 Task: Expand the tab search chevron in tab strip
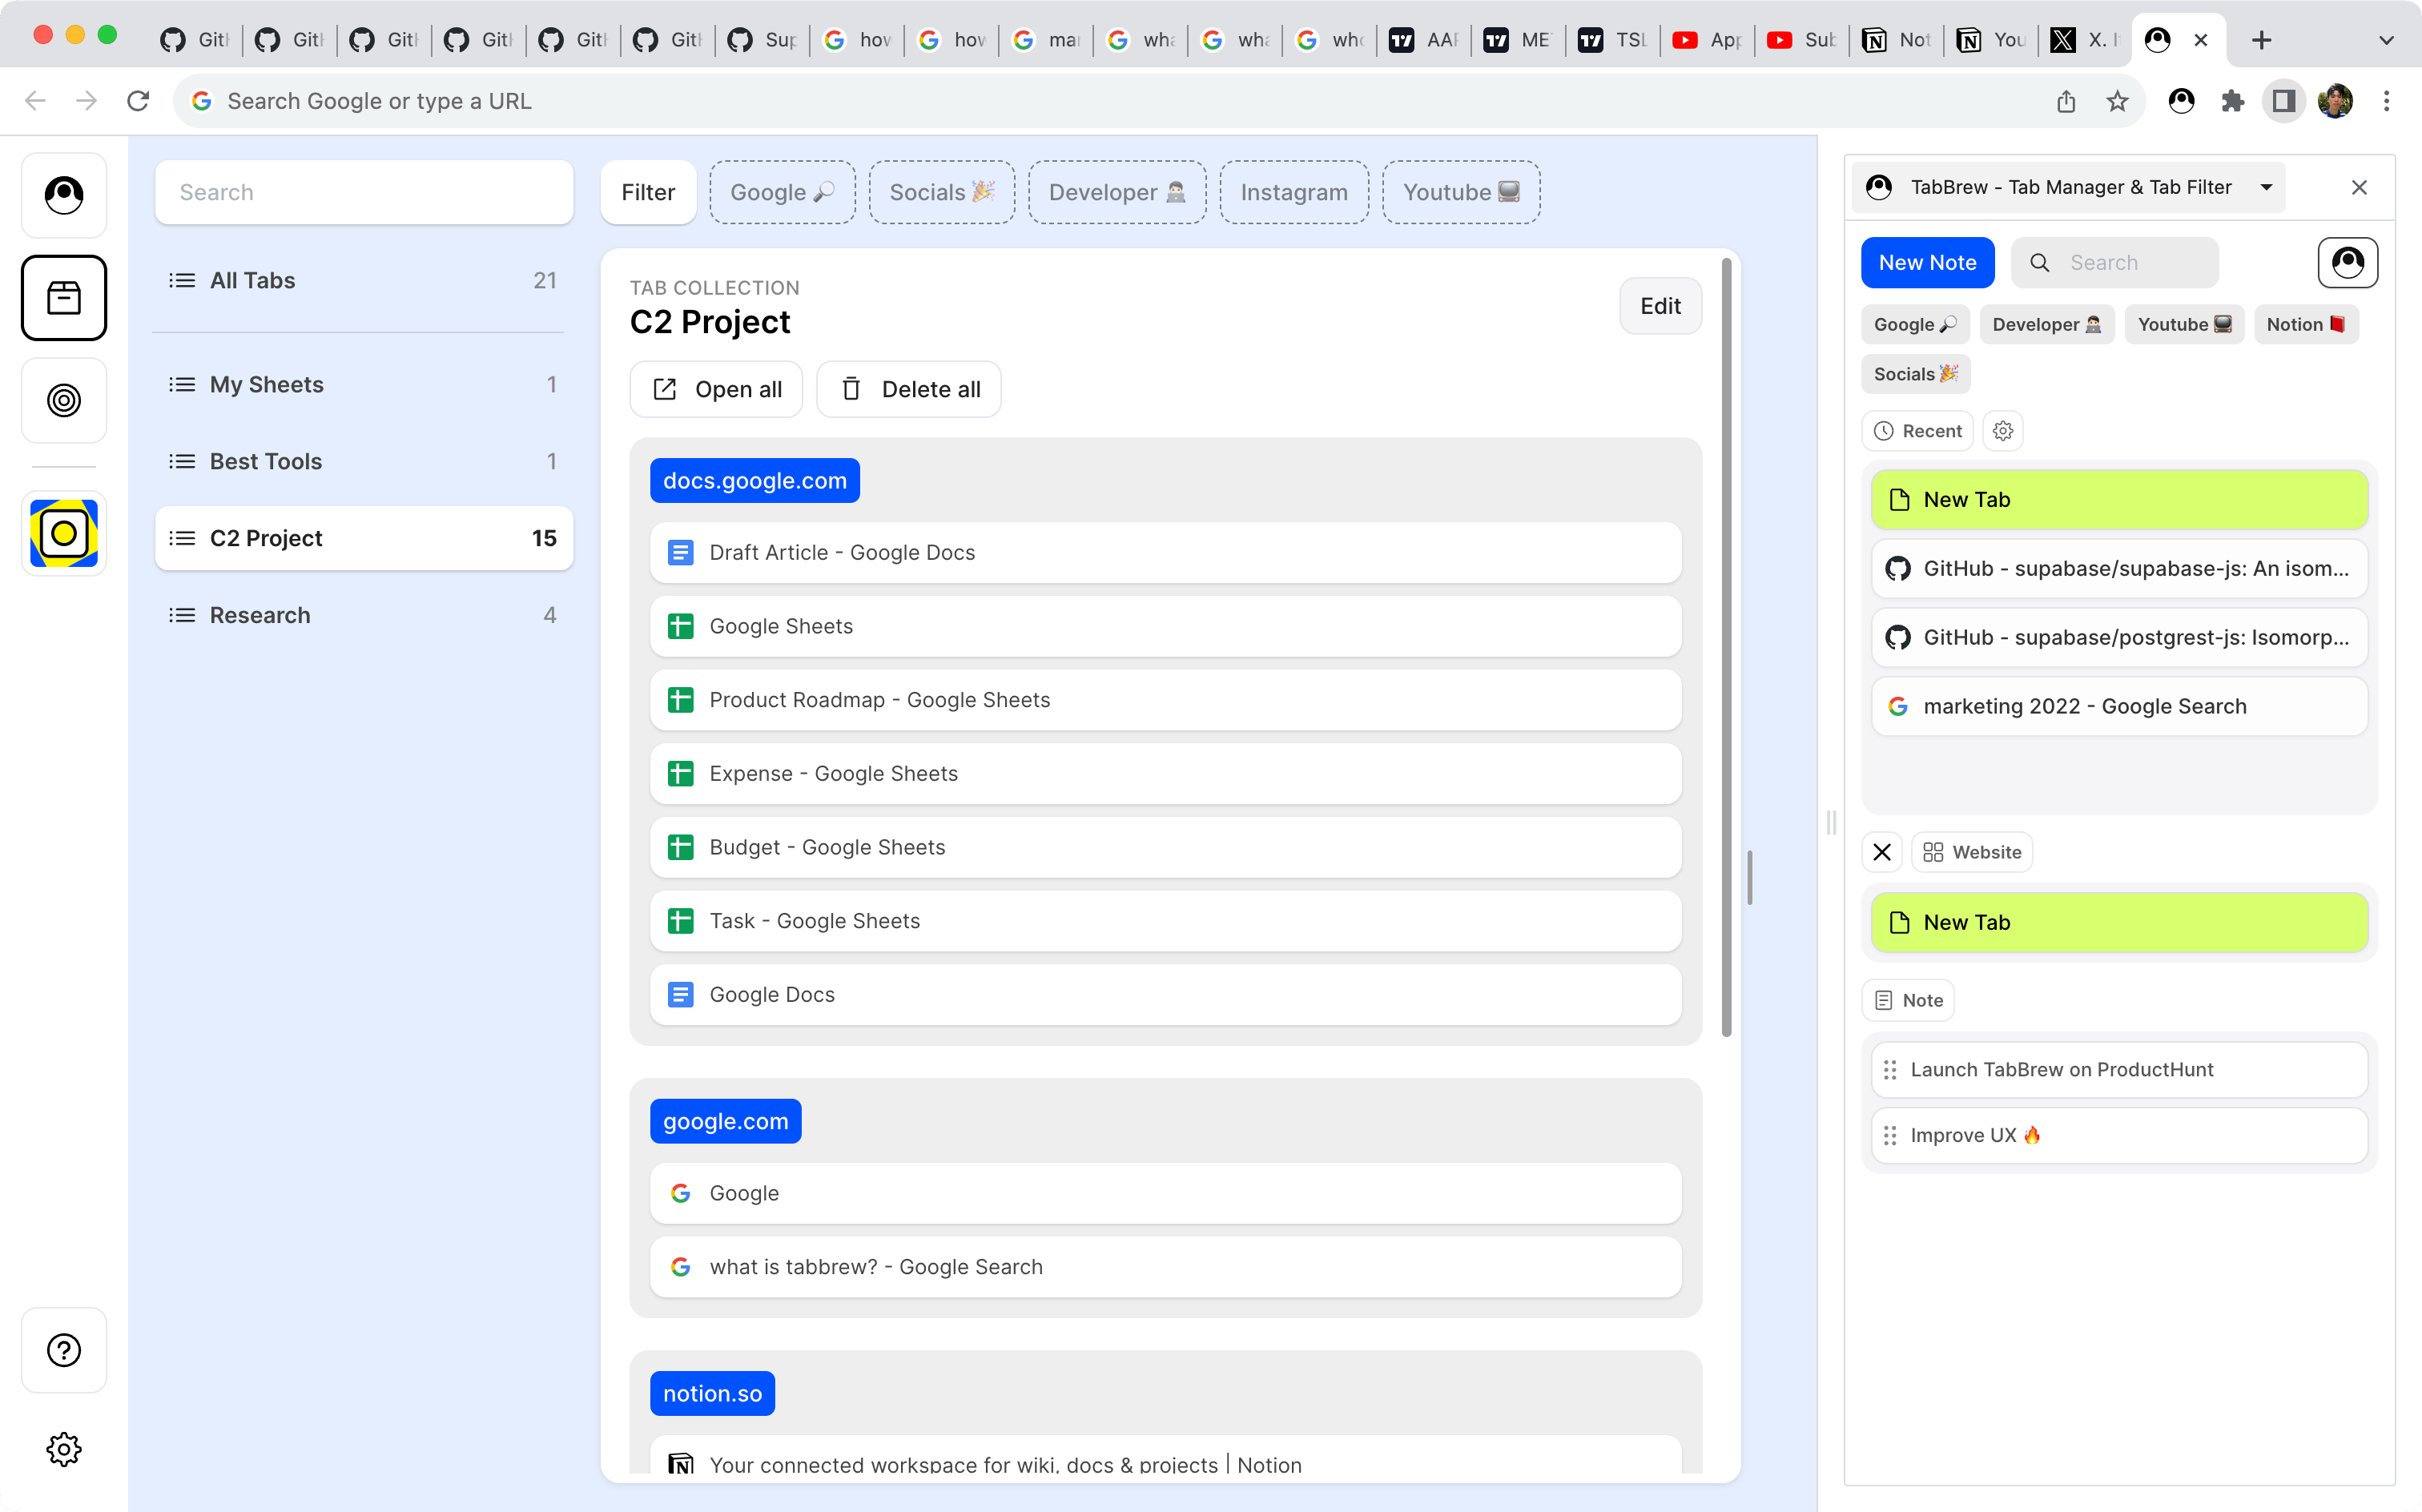pos(2386,40)
